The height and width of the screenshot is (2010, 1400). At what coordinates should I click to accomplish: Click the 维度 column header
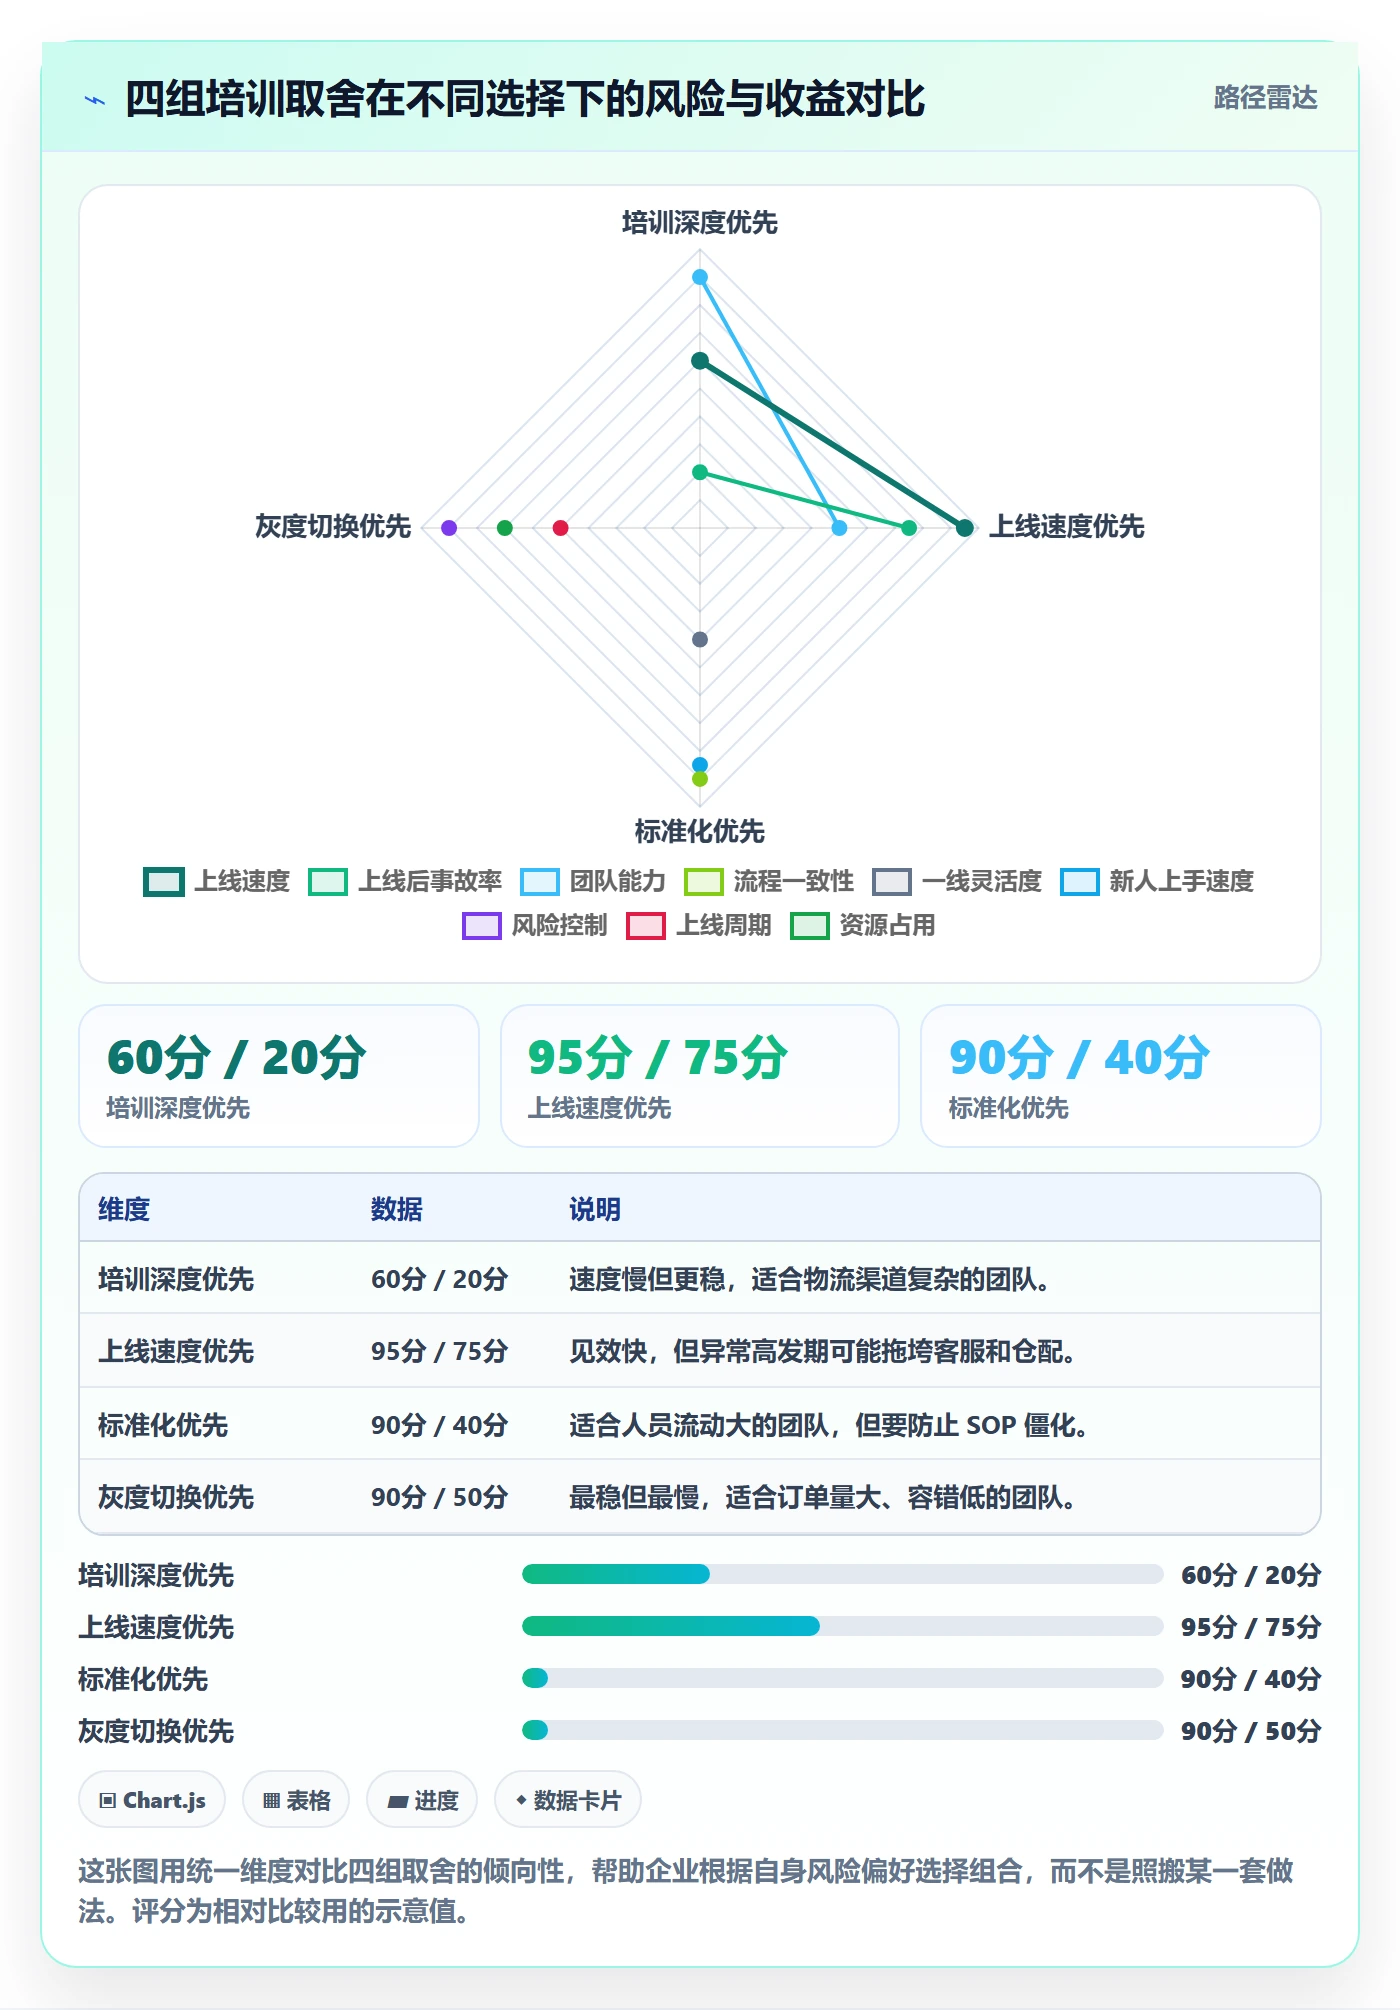click(124, 1209)
